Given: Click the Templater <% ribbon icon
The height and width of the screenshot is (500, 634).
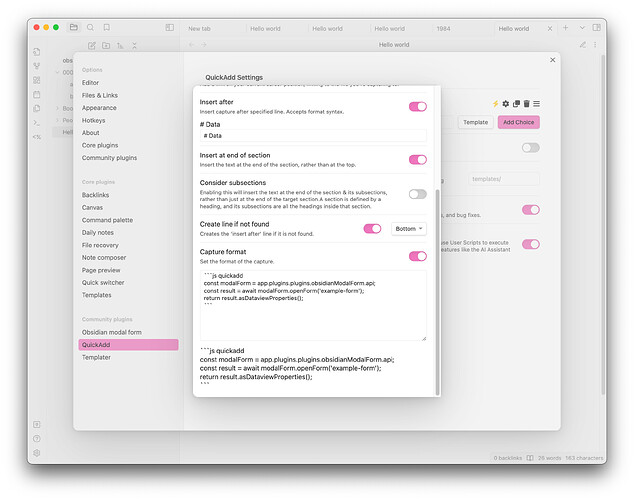Looking at the screenshot, I should point(37,137).
